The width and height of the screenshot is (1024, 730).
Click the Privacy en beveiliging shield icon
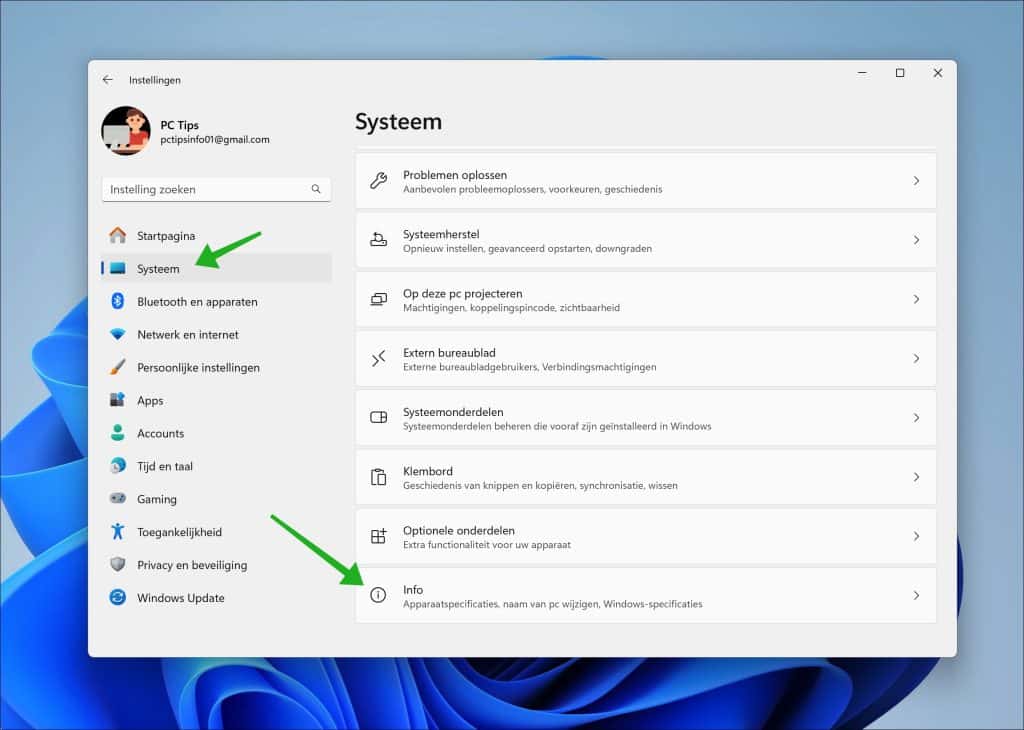pyautogui.click(x=118, y=564)
